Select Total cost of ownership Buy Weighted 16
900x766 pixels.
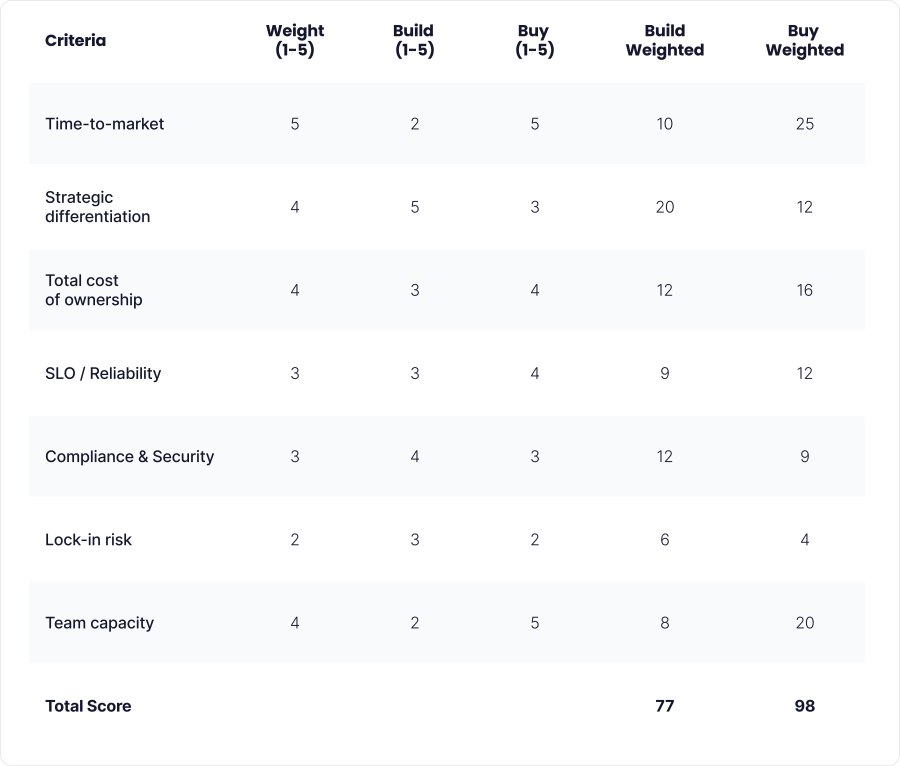click(x=805, y=290)
